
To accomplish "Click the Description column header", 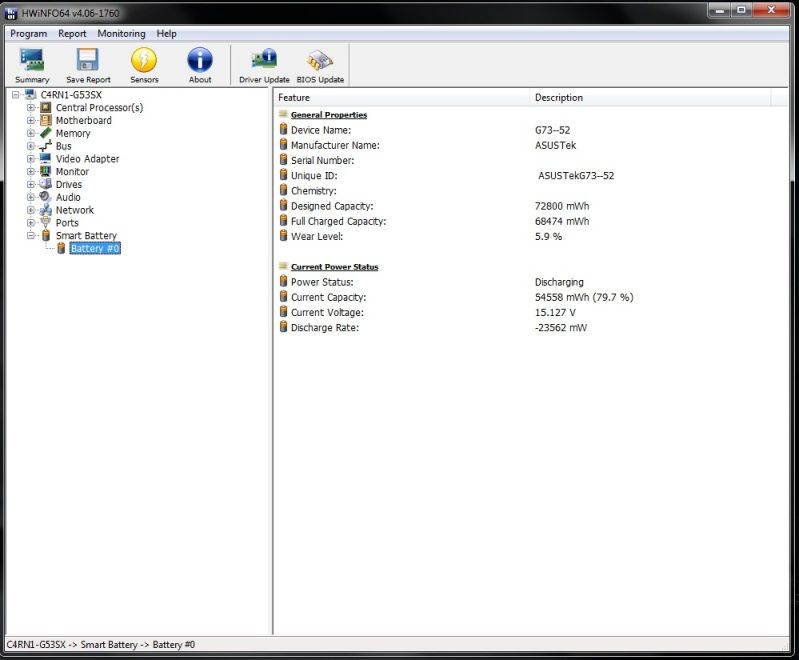I will point(650,97).
